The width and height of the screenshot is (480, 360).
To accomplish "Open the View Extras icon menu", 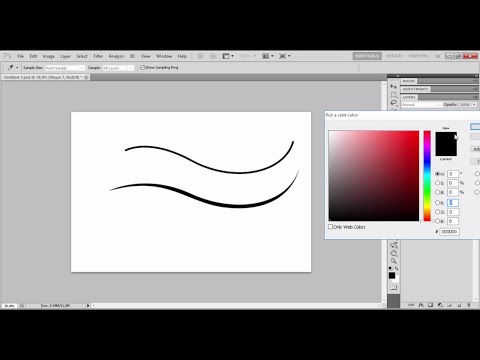I will click(228, 56).
